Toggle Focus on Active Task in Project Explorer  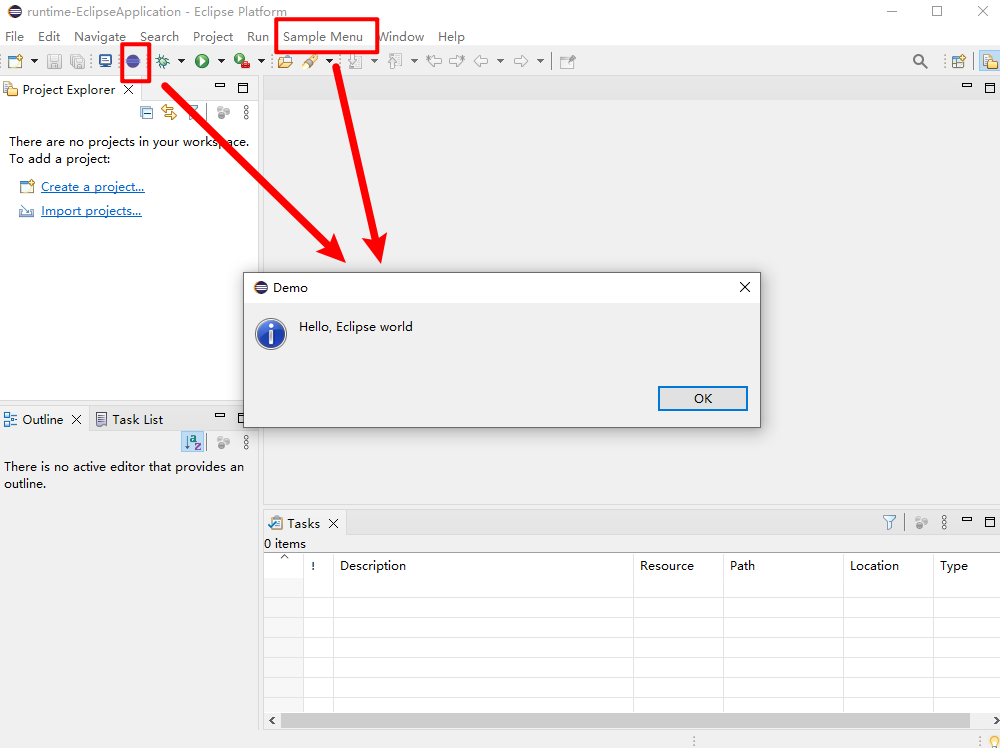coord(223,113)
